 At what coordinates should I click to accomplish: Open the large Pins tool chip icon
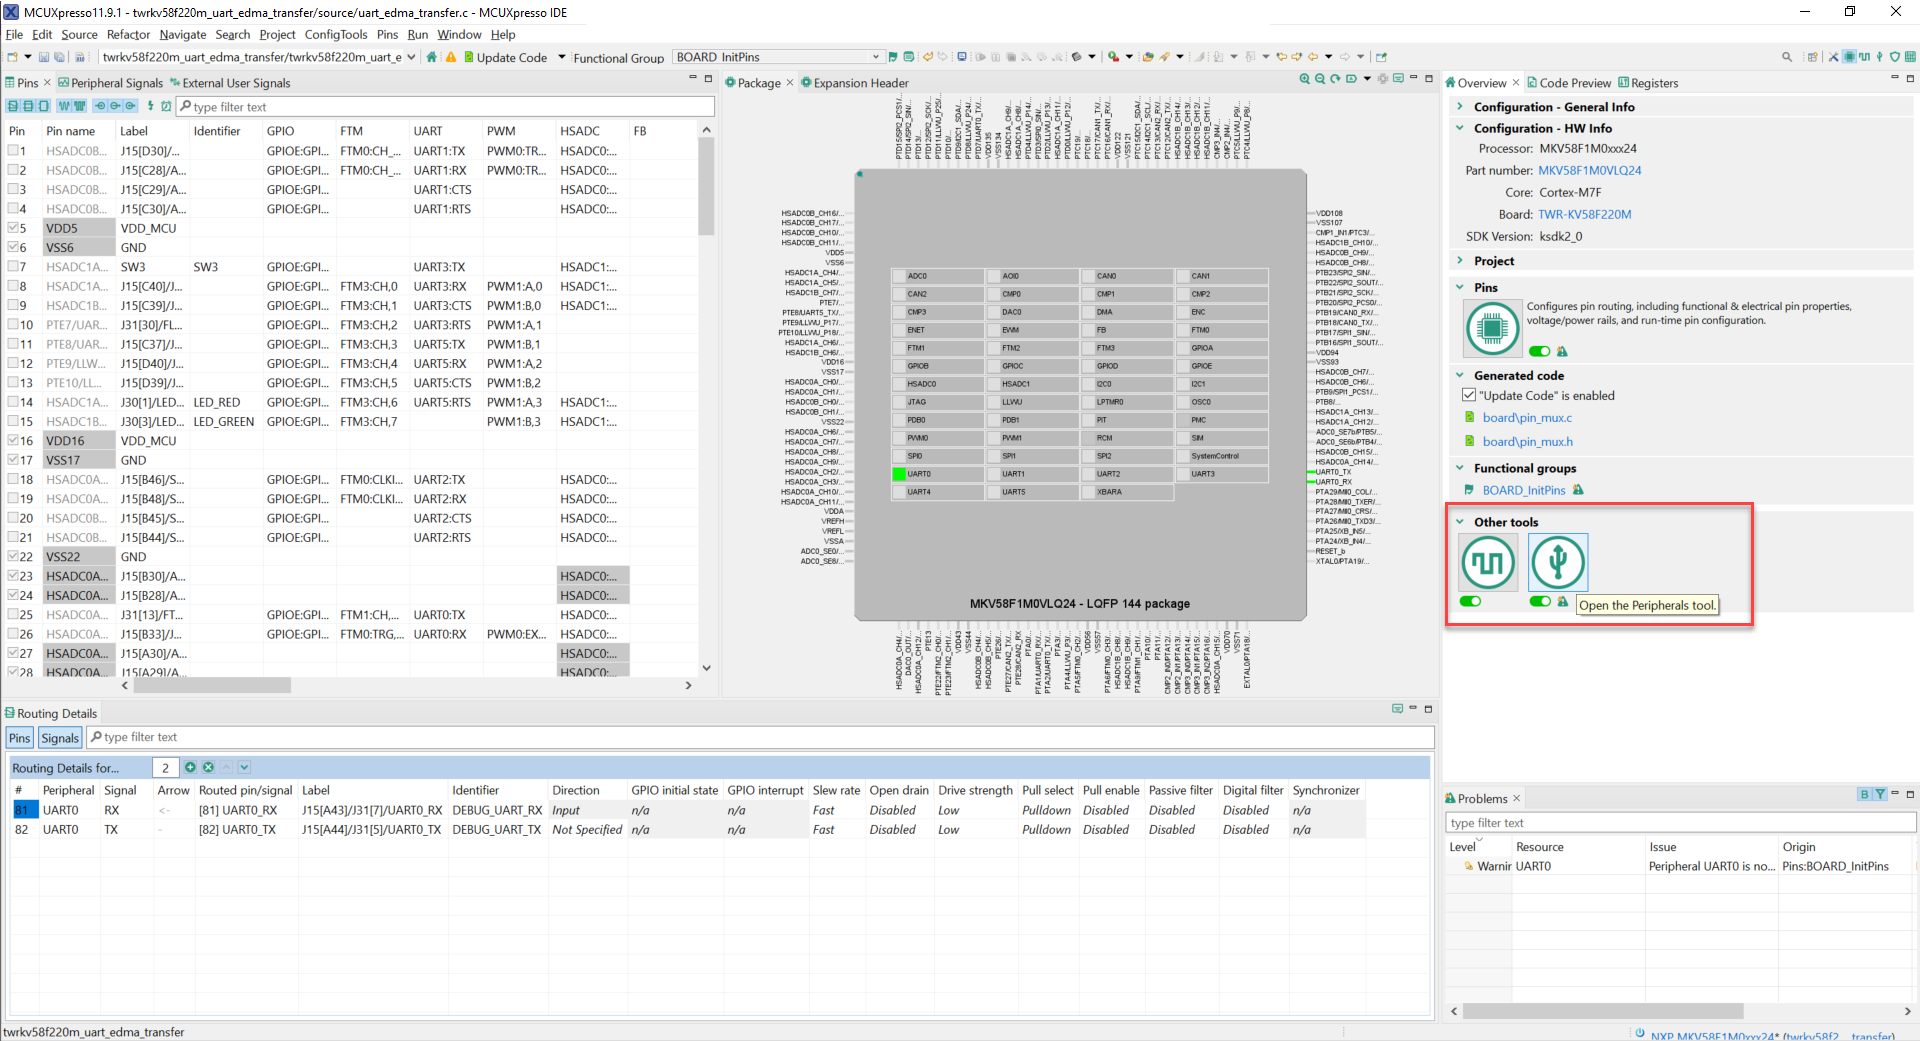(x=1492, y=327)
